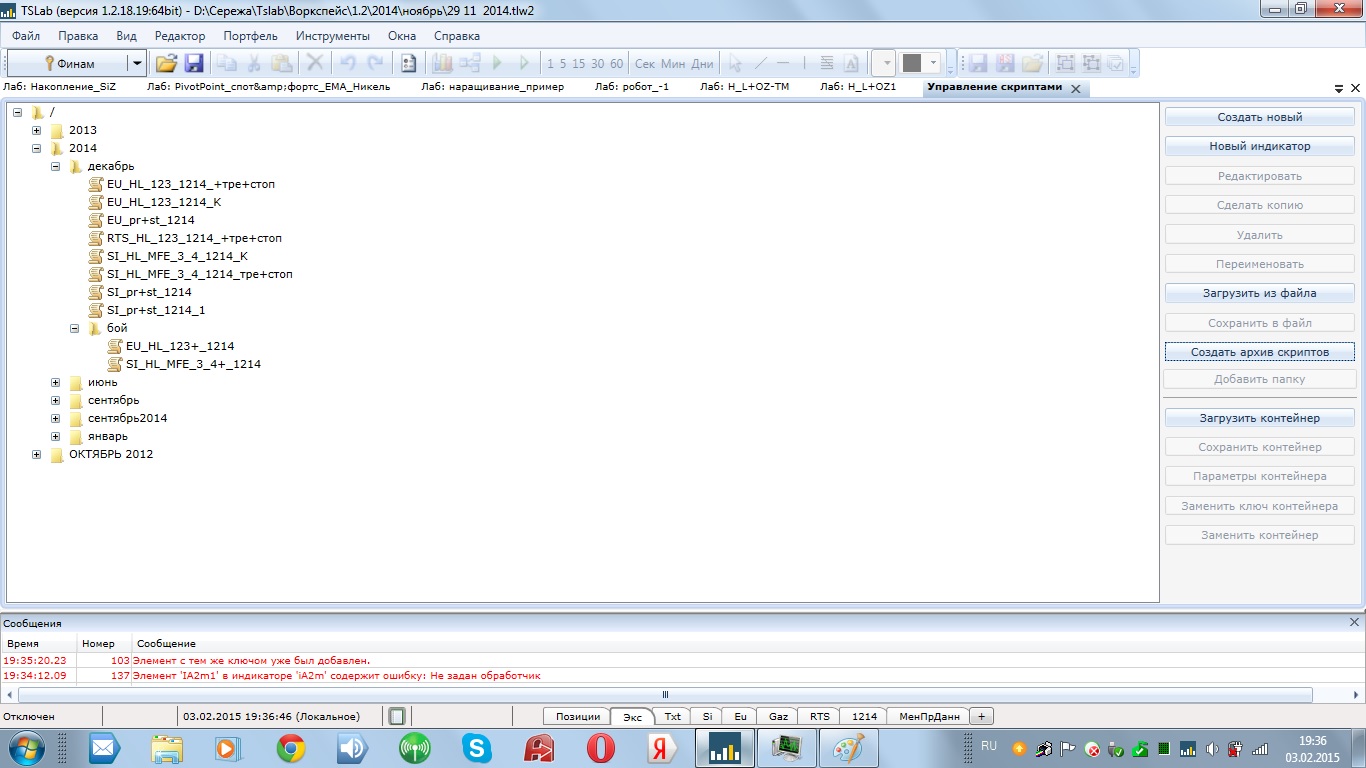Switch to the RTS workspace tab
This screenshot has width=1366, height=768.
[819, 716]
